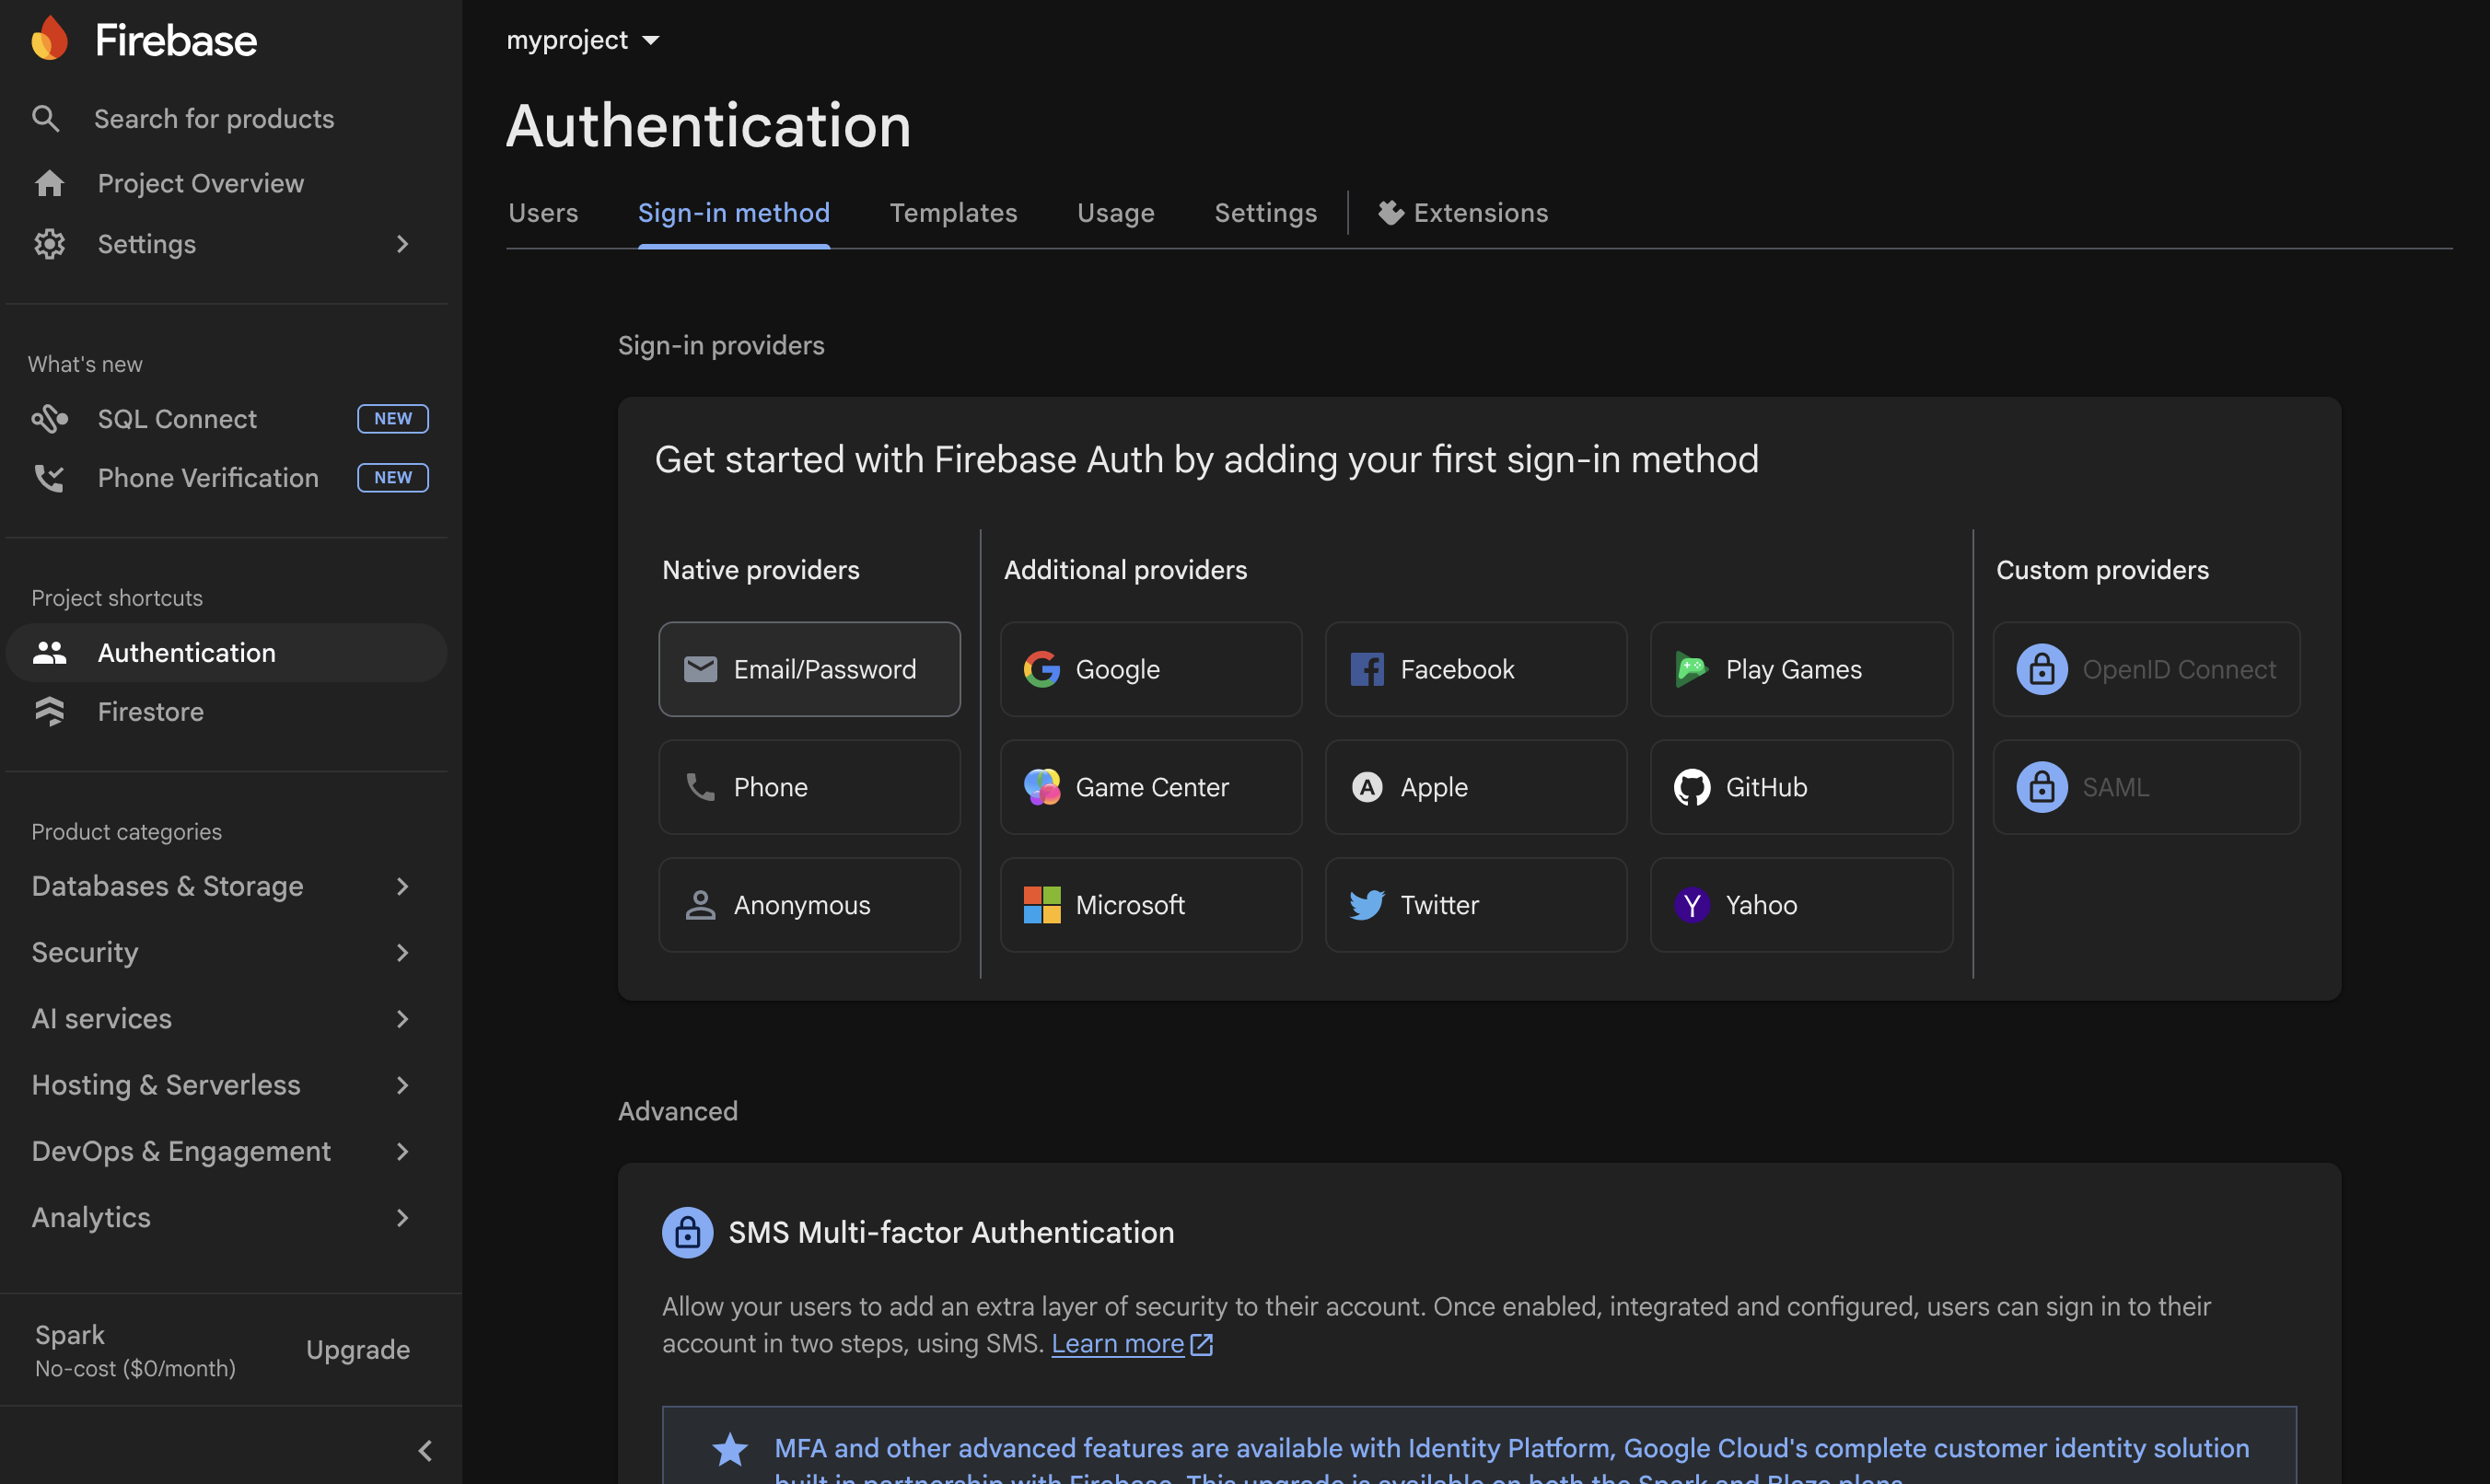Click the Apple logo icon
This screenshot has width=2490, height=1484.
(1367, 787)
